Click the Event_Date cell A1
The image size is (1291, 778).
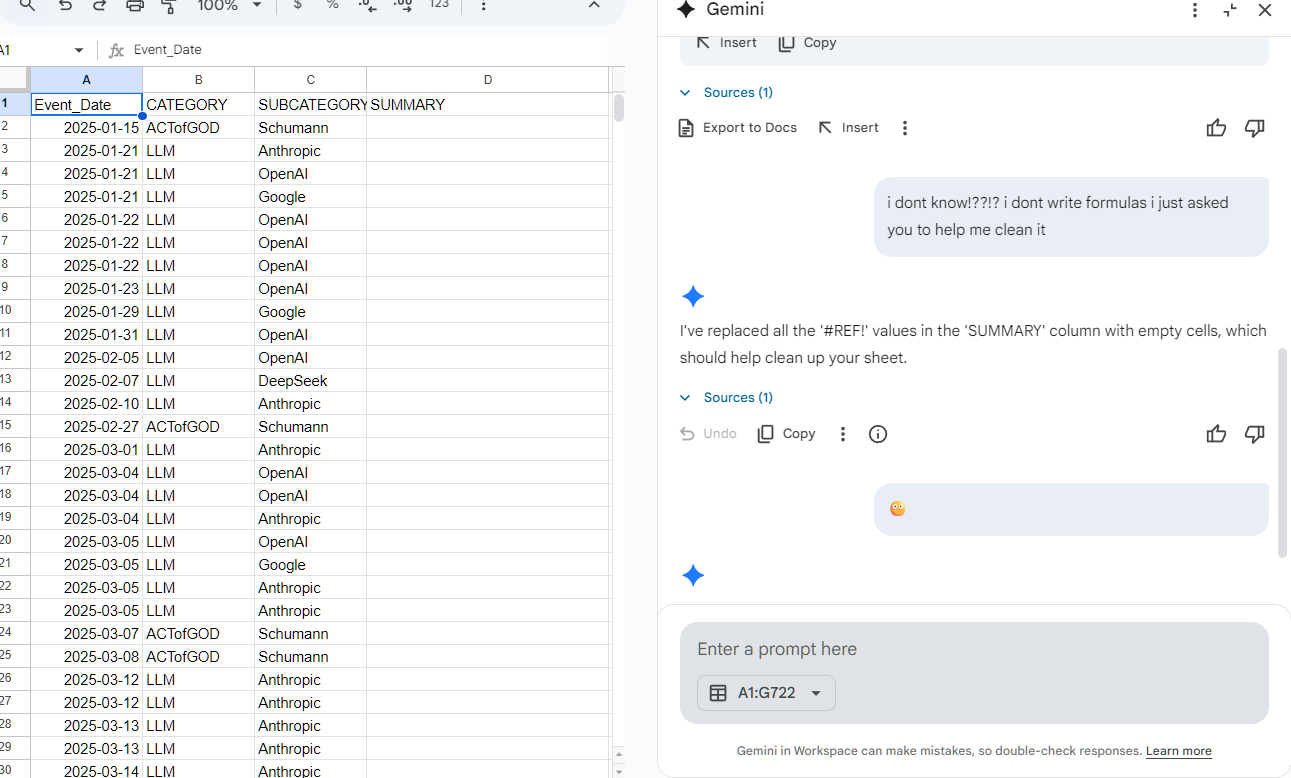(x=86, y=105)
